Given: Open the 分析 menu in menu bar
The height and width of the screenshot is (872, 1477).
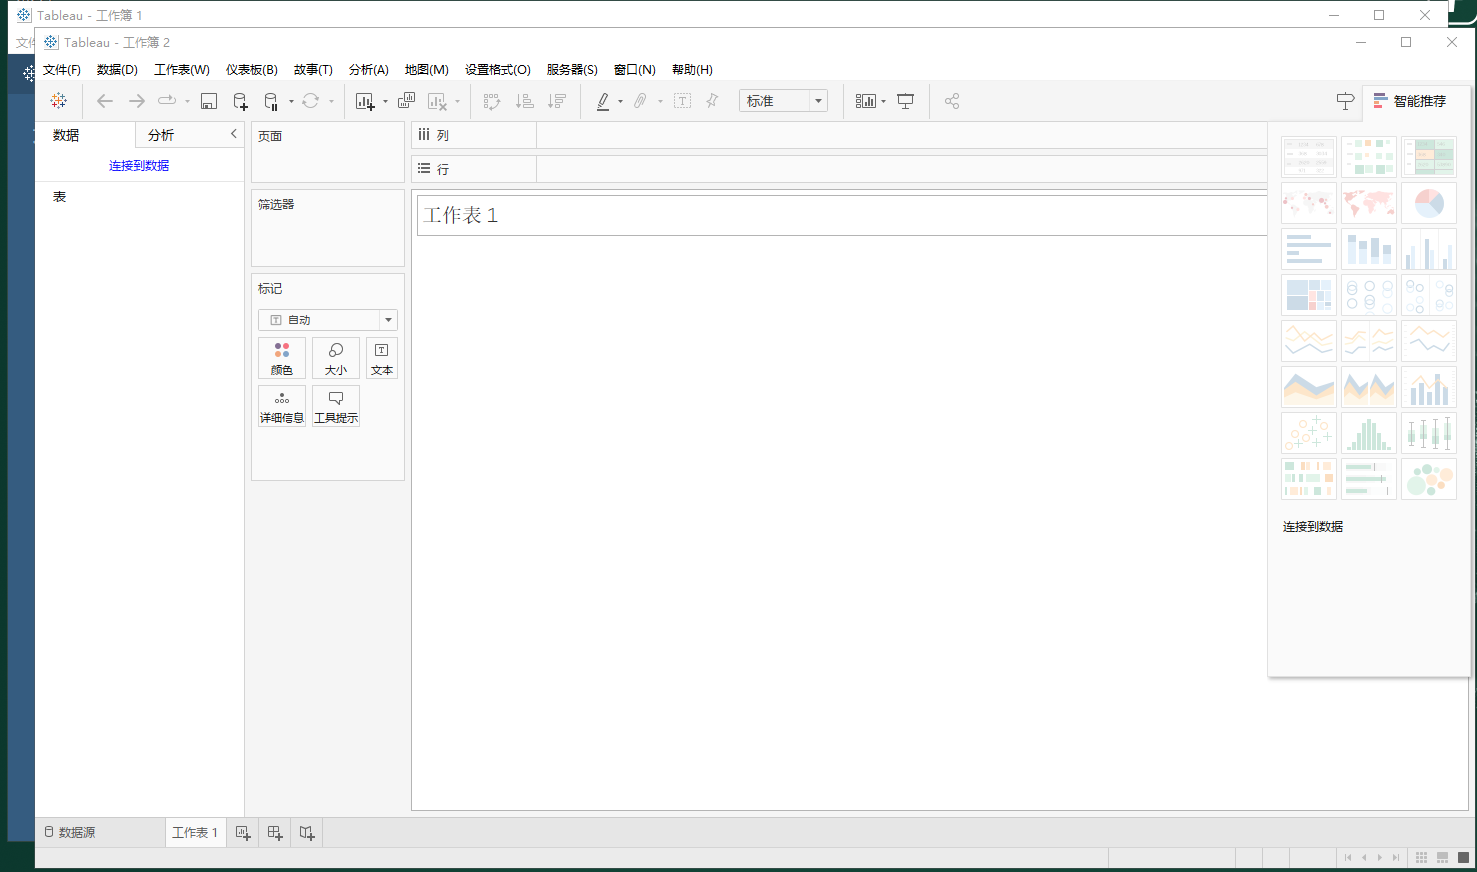Looking at the screenshot, I should 368,69.
